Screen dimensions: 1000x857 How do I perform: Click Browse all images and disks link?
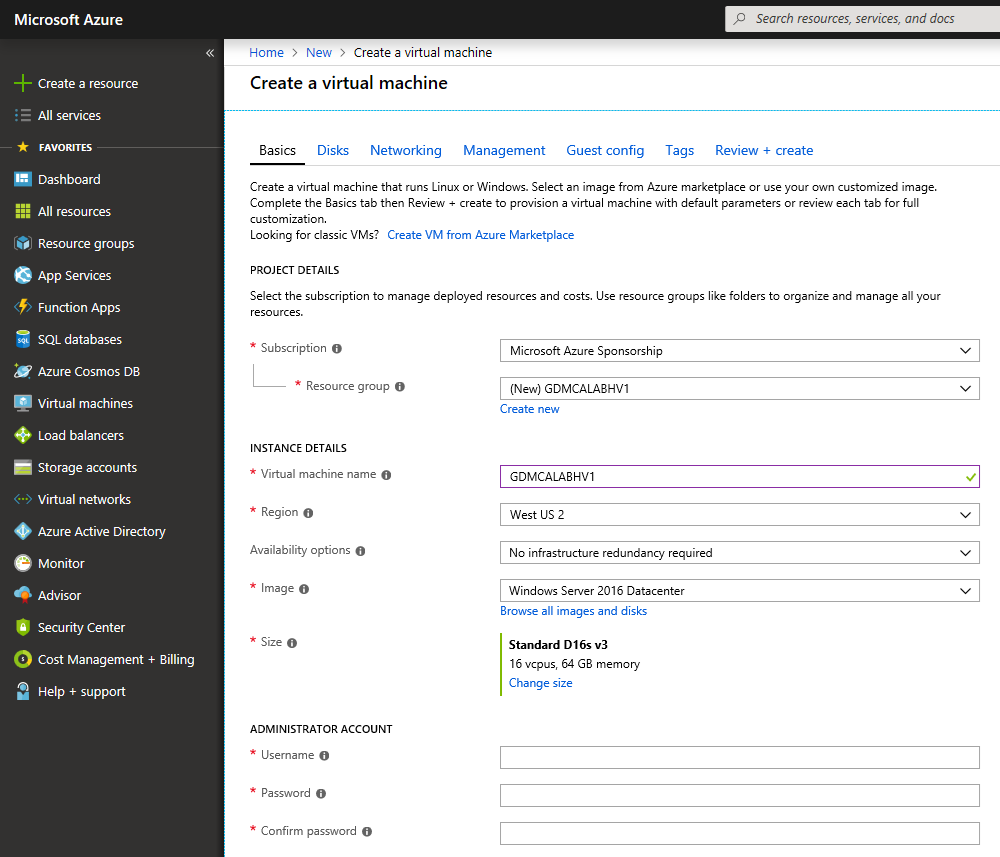coord(573,611)
